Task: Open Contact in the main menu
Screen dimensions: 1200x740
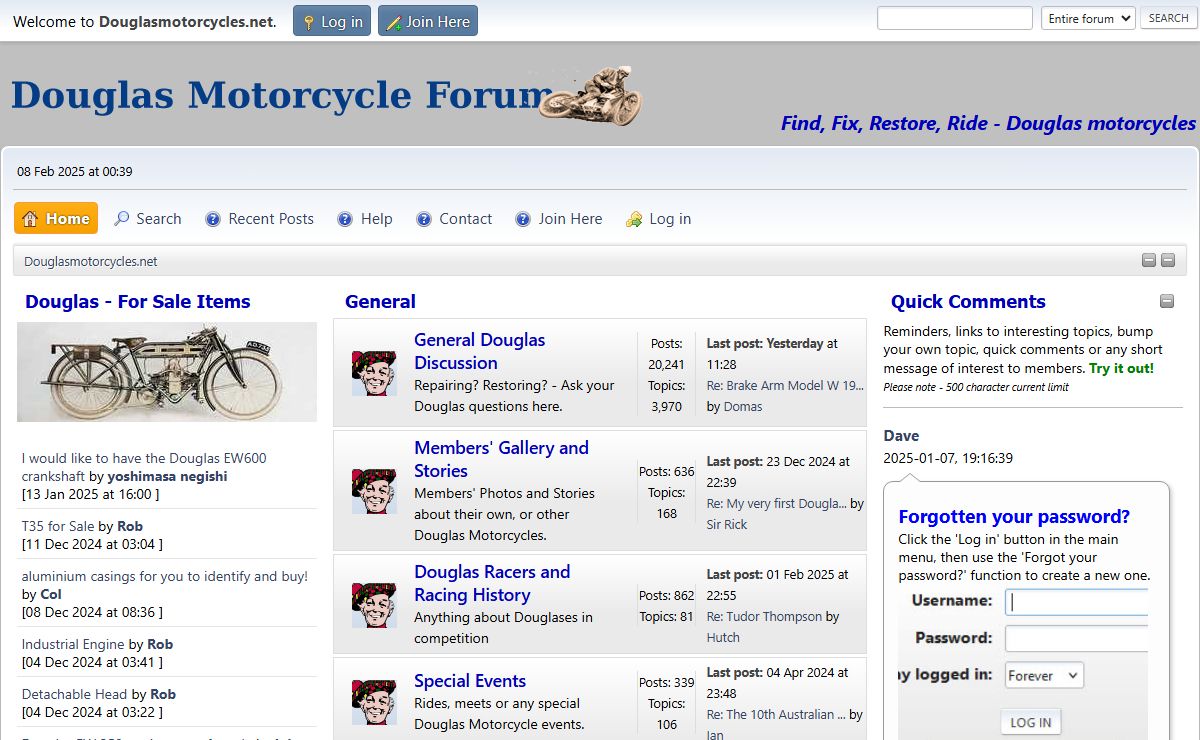Action: (454, 219)
